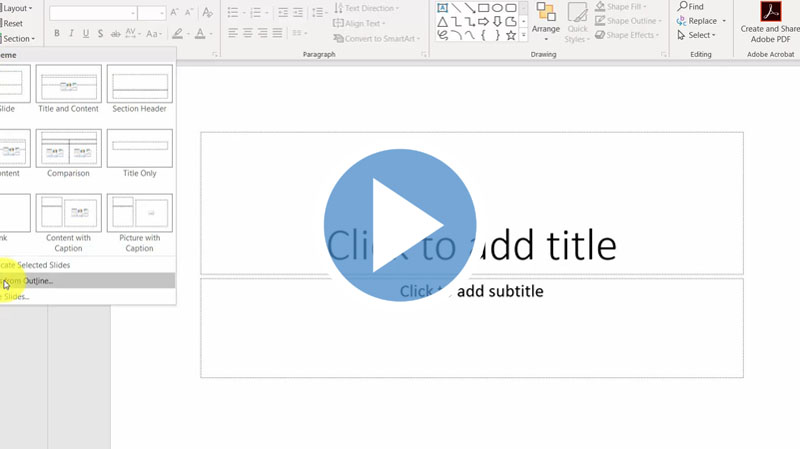Image resolution: width=800 pixels, height=449 pixels.
Task: Select the text box shape tool
Action: [442, 8]
